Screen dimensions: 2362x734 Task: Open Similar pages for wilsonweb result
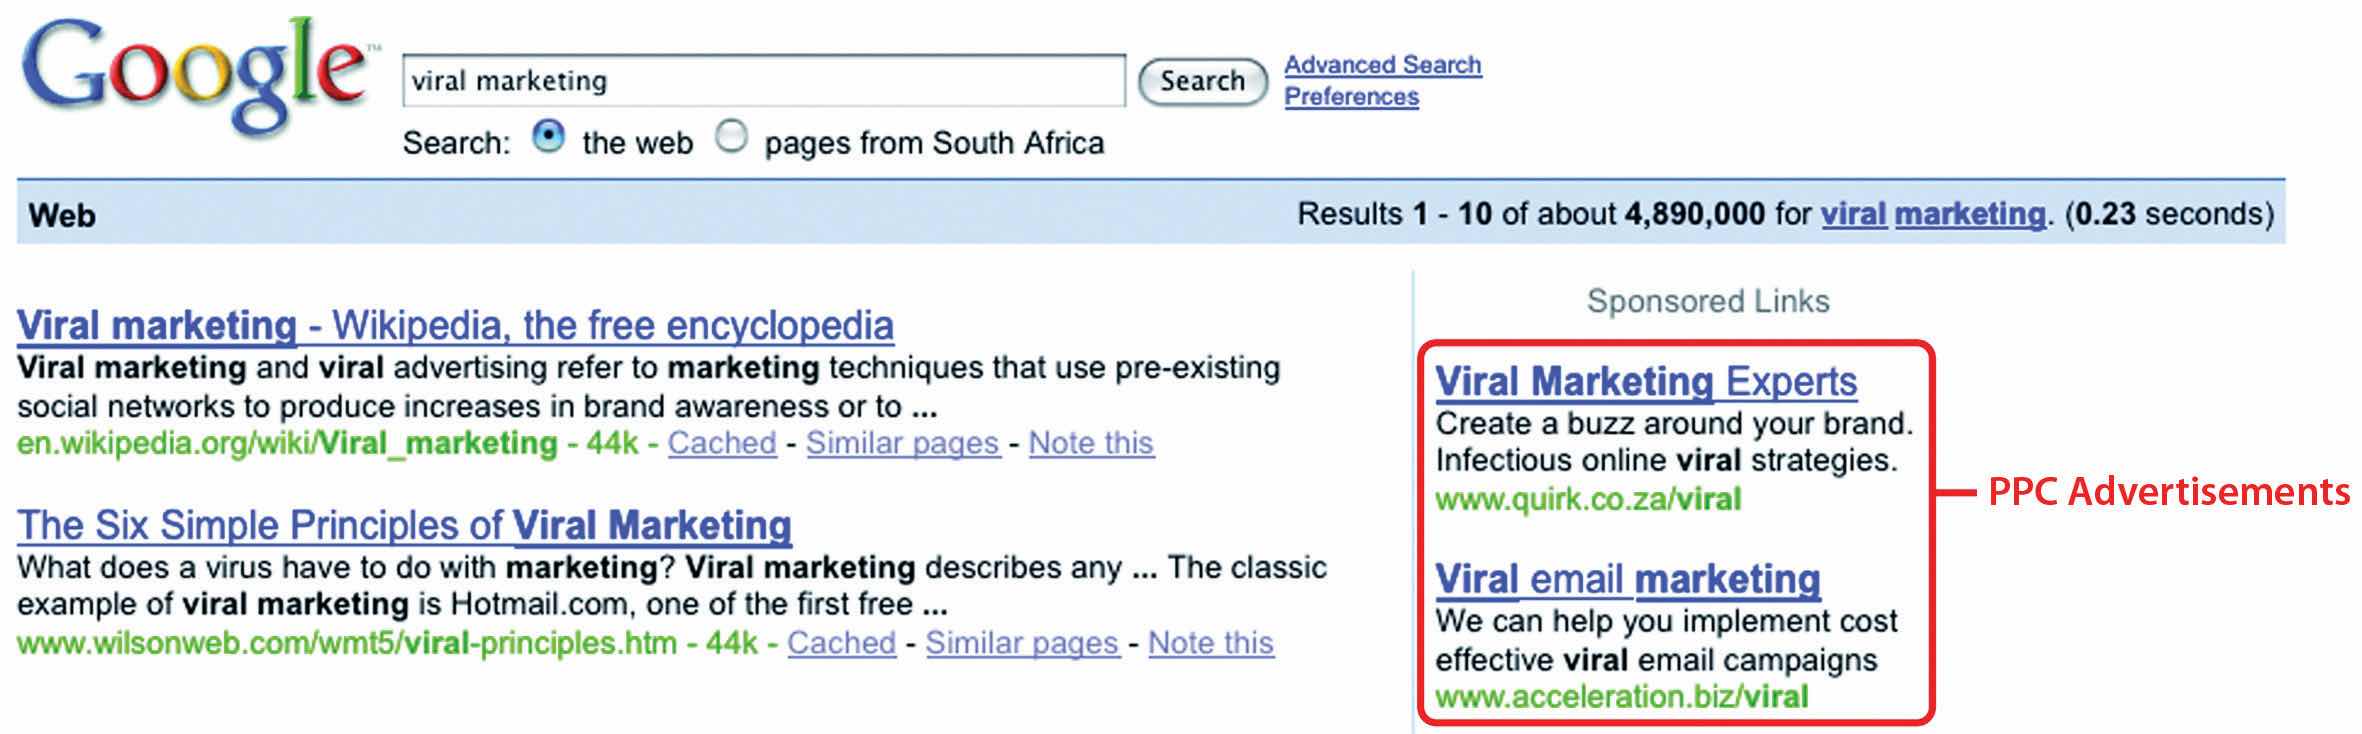click(x=1021, y=643)
